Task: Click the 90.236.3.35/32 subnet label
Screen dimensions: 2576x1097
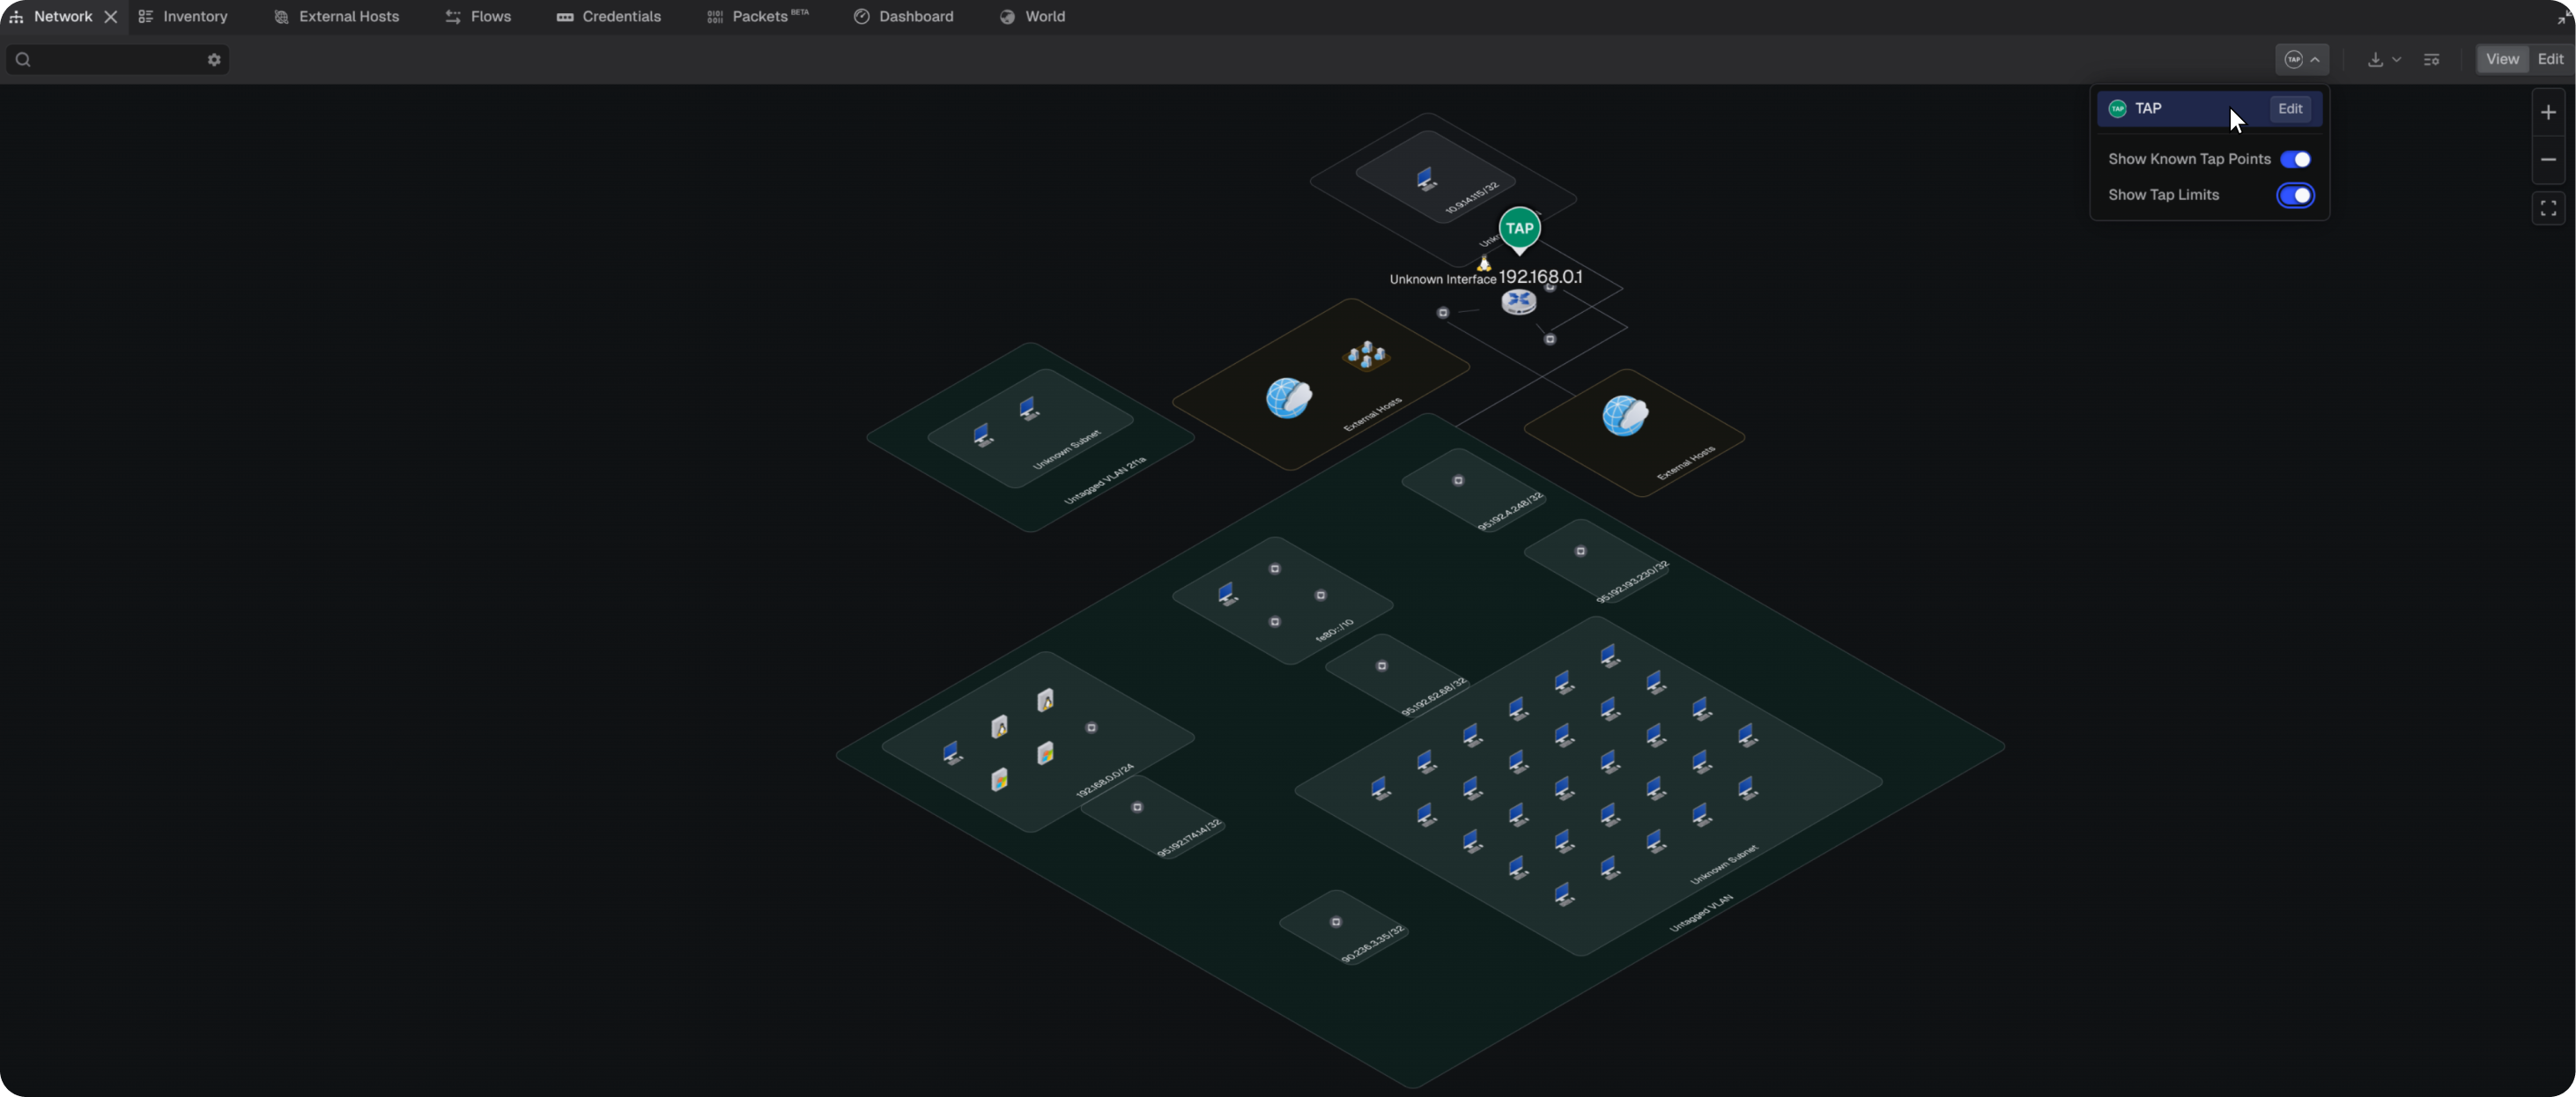Action: 1373,944
